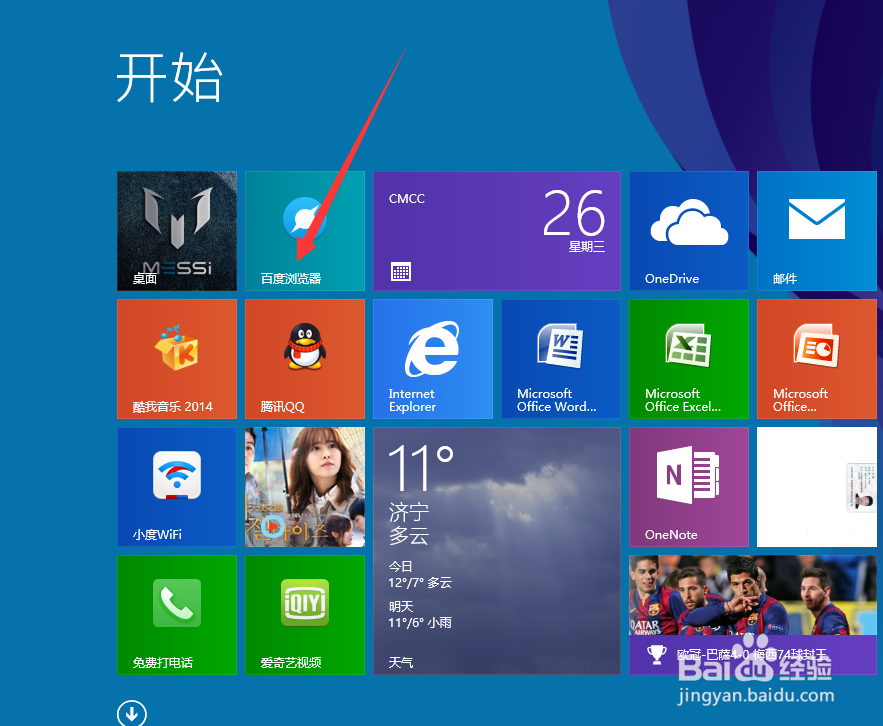Viewport: 883px width, 726px height.
Task: Open the OneNote tile
Action: [x=689, y=487]
